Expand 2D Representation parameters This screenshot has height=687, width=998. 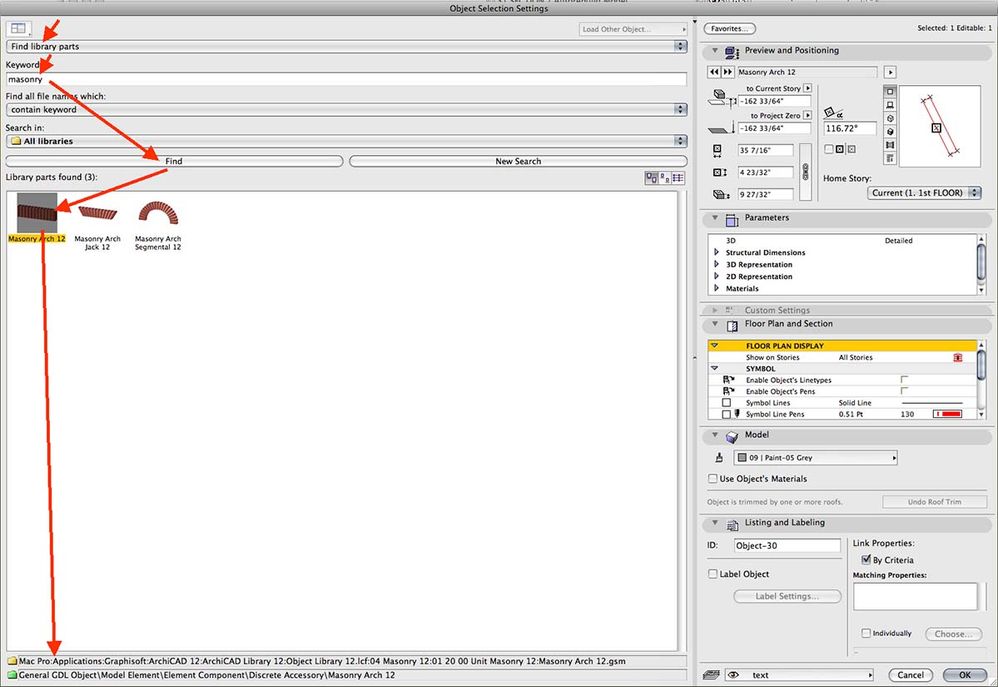717,276
